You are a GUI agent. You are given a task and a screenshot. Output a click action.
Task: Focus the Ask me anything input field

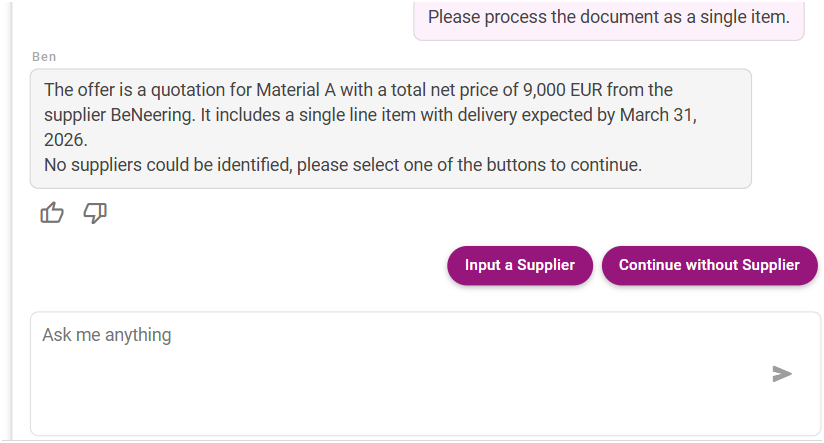pos(400,372)
